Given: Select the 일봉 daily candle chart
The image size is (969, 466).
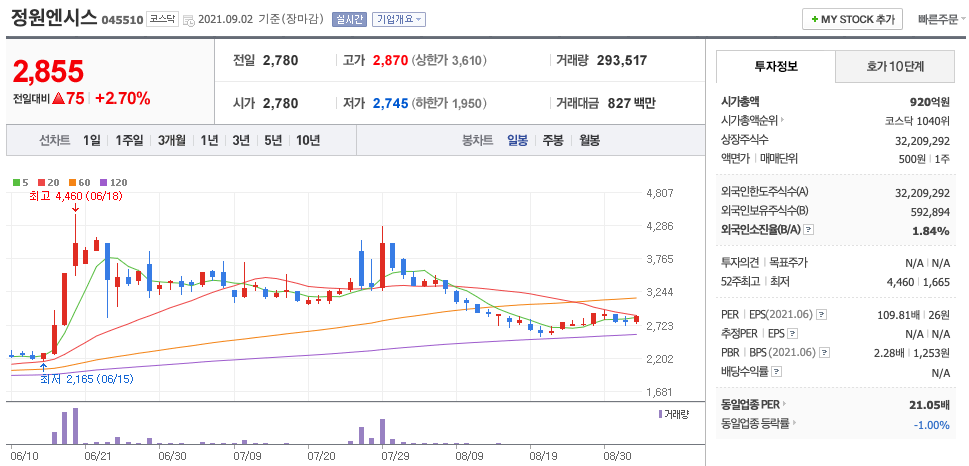Looking at the screenshot, I should pos(517,140).
